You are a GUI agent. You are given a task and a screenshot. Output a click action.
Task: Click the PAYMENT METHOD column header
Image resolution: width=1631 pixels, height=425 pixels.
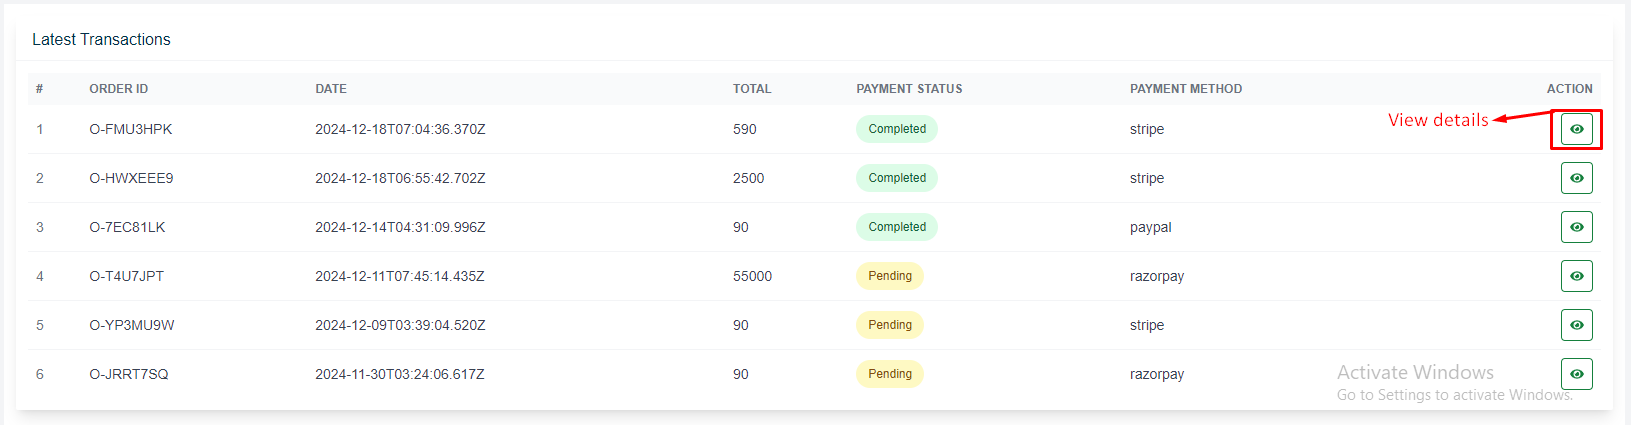(1185, 89)
